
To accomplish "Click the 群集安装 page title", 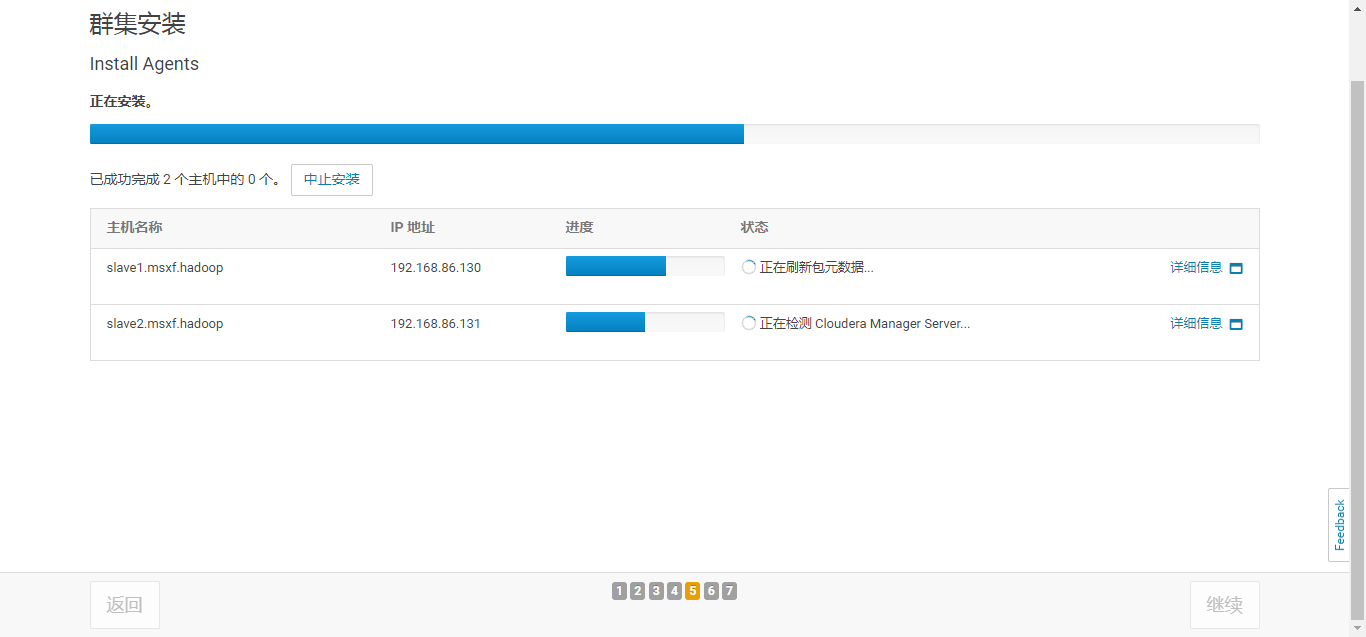I will tap(138, 24).
